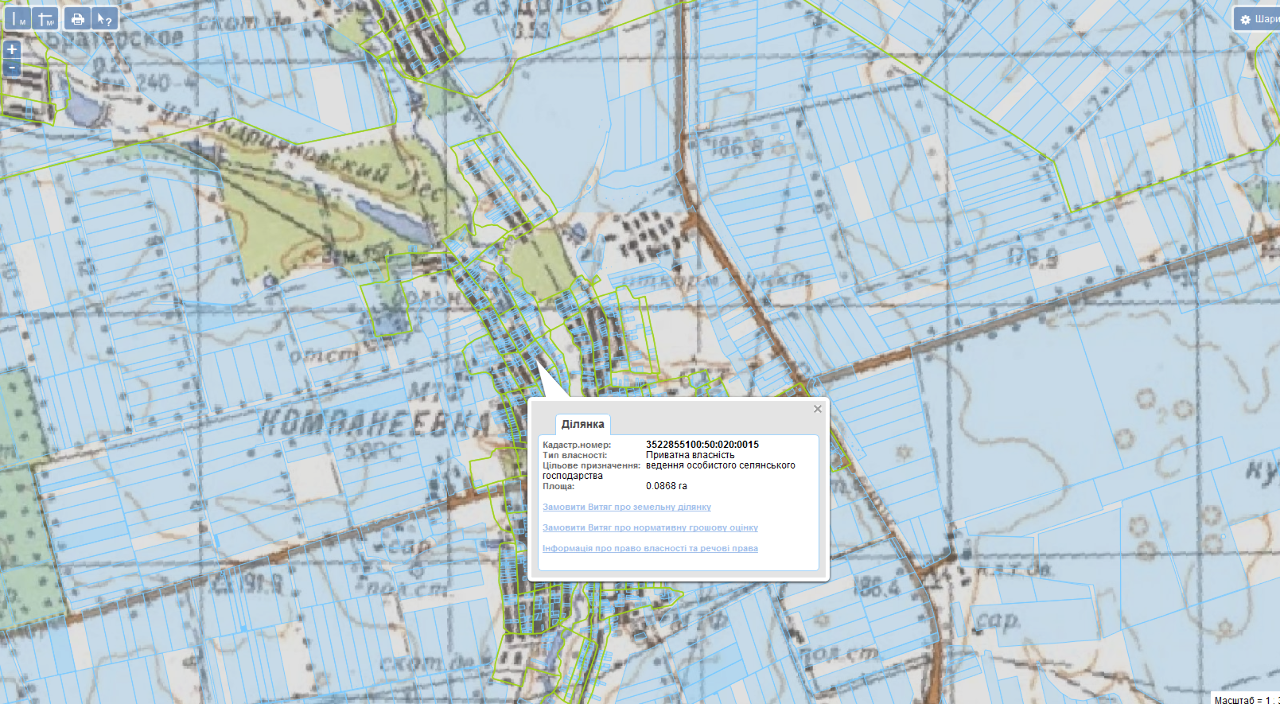Click the Площа label
This screenshot has height=704, width=1280.
point(558,486)
